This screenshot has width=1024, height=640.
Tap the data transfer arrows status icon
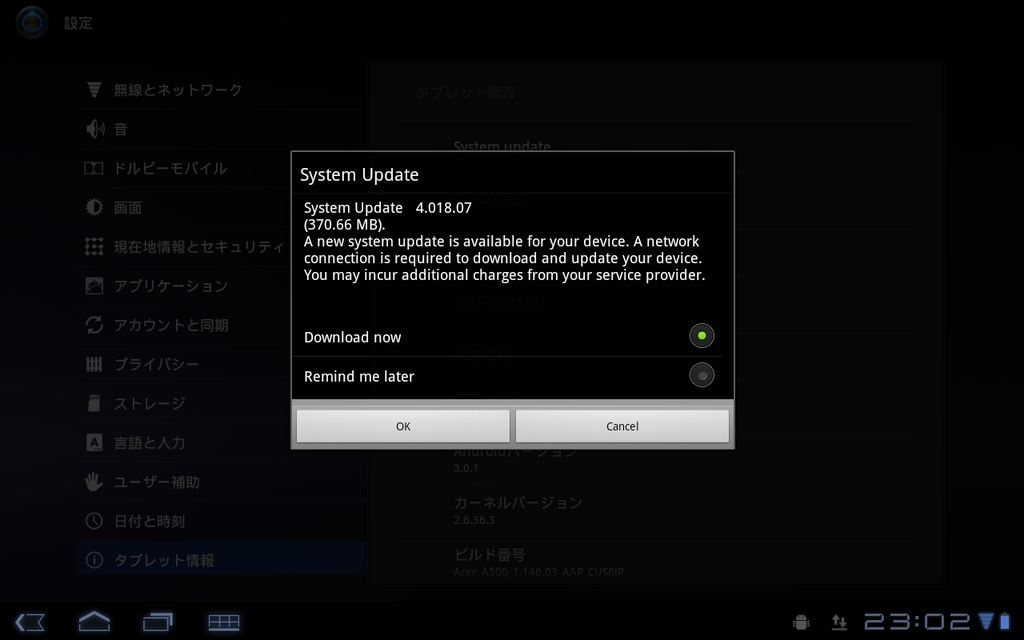click(839, 622)
